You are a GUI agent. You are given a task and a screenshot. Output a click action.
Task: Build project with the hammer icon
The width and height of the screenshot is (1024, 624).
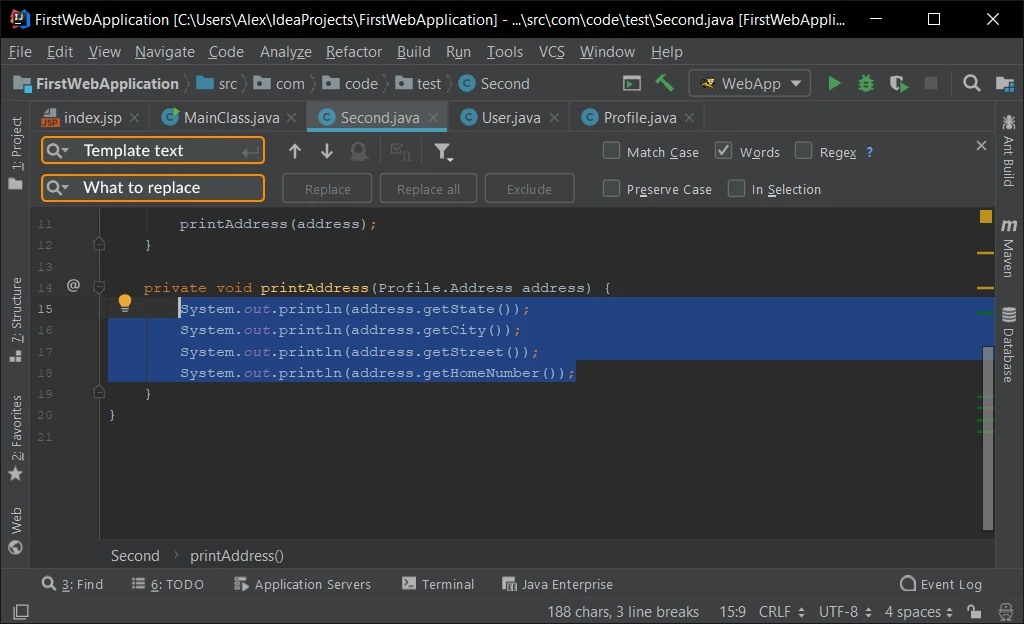tap(664, 84)
